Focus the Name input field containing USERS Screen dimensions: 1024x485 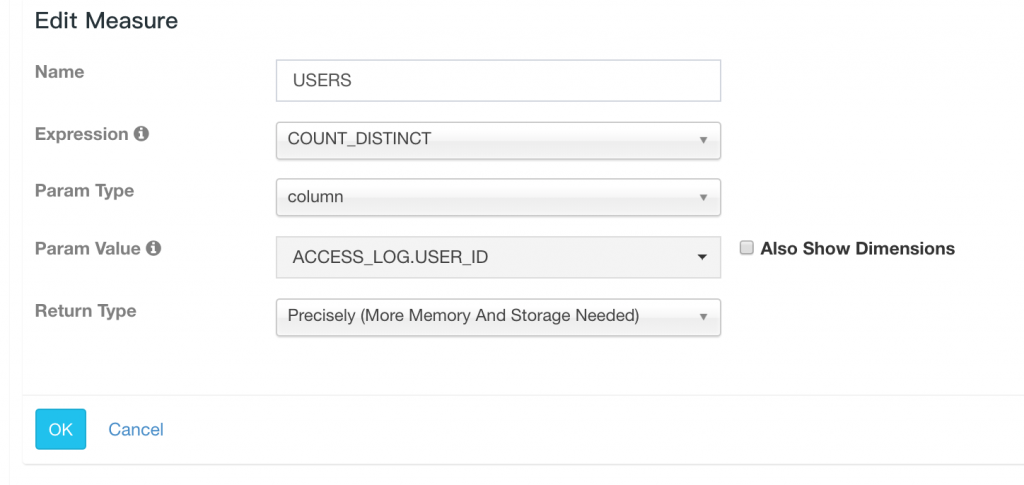coord(498,80)
